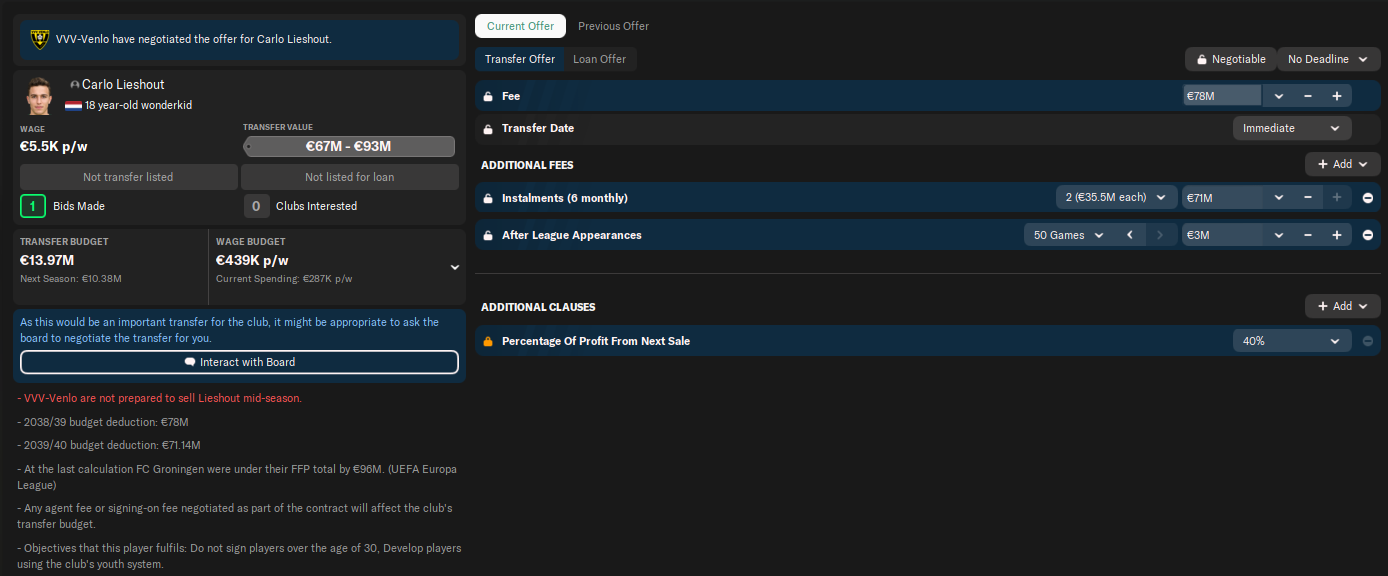This screenshot has height=576, width=1388.
Task: Click the €13.97M transfer budget value
Action: (47, 260)
